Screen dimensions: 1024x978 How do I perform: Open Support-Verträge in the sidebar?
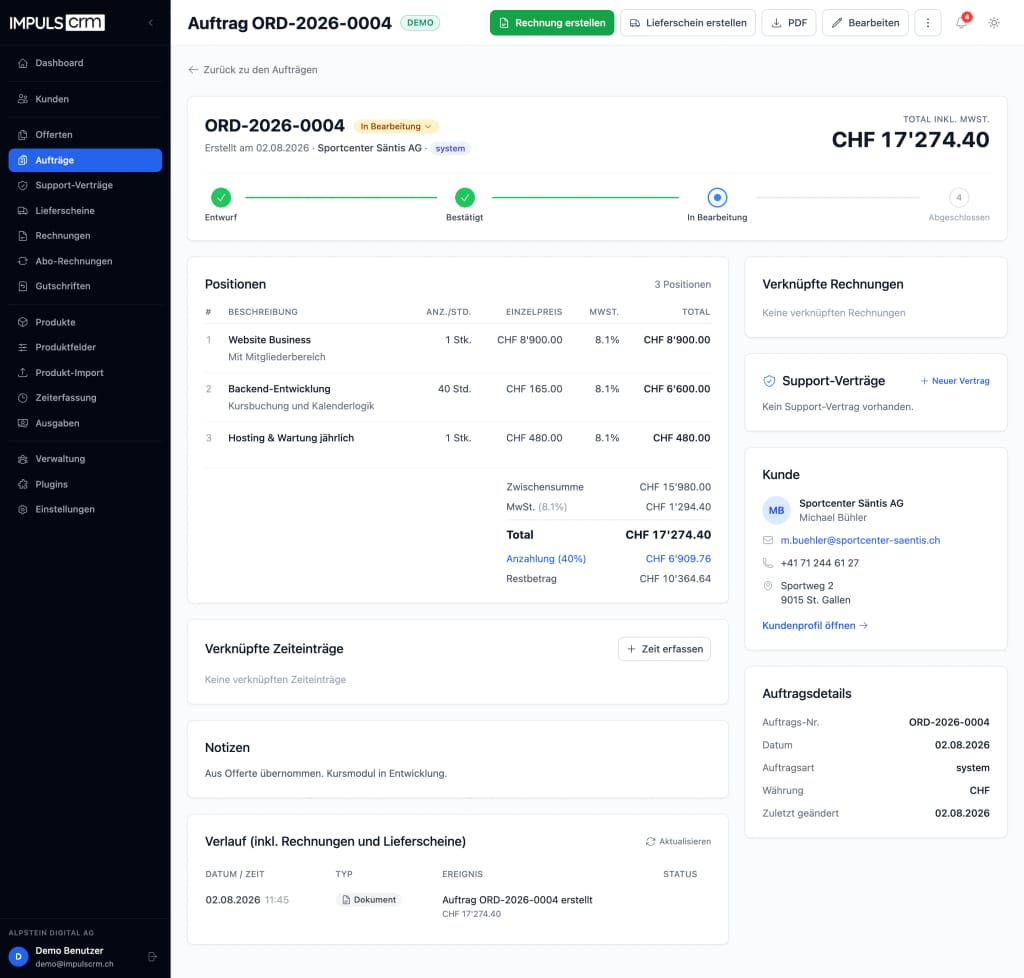point(85,185)
